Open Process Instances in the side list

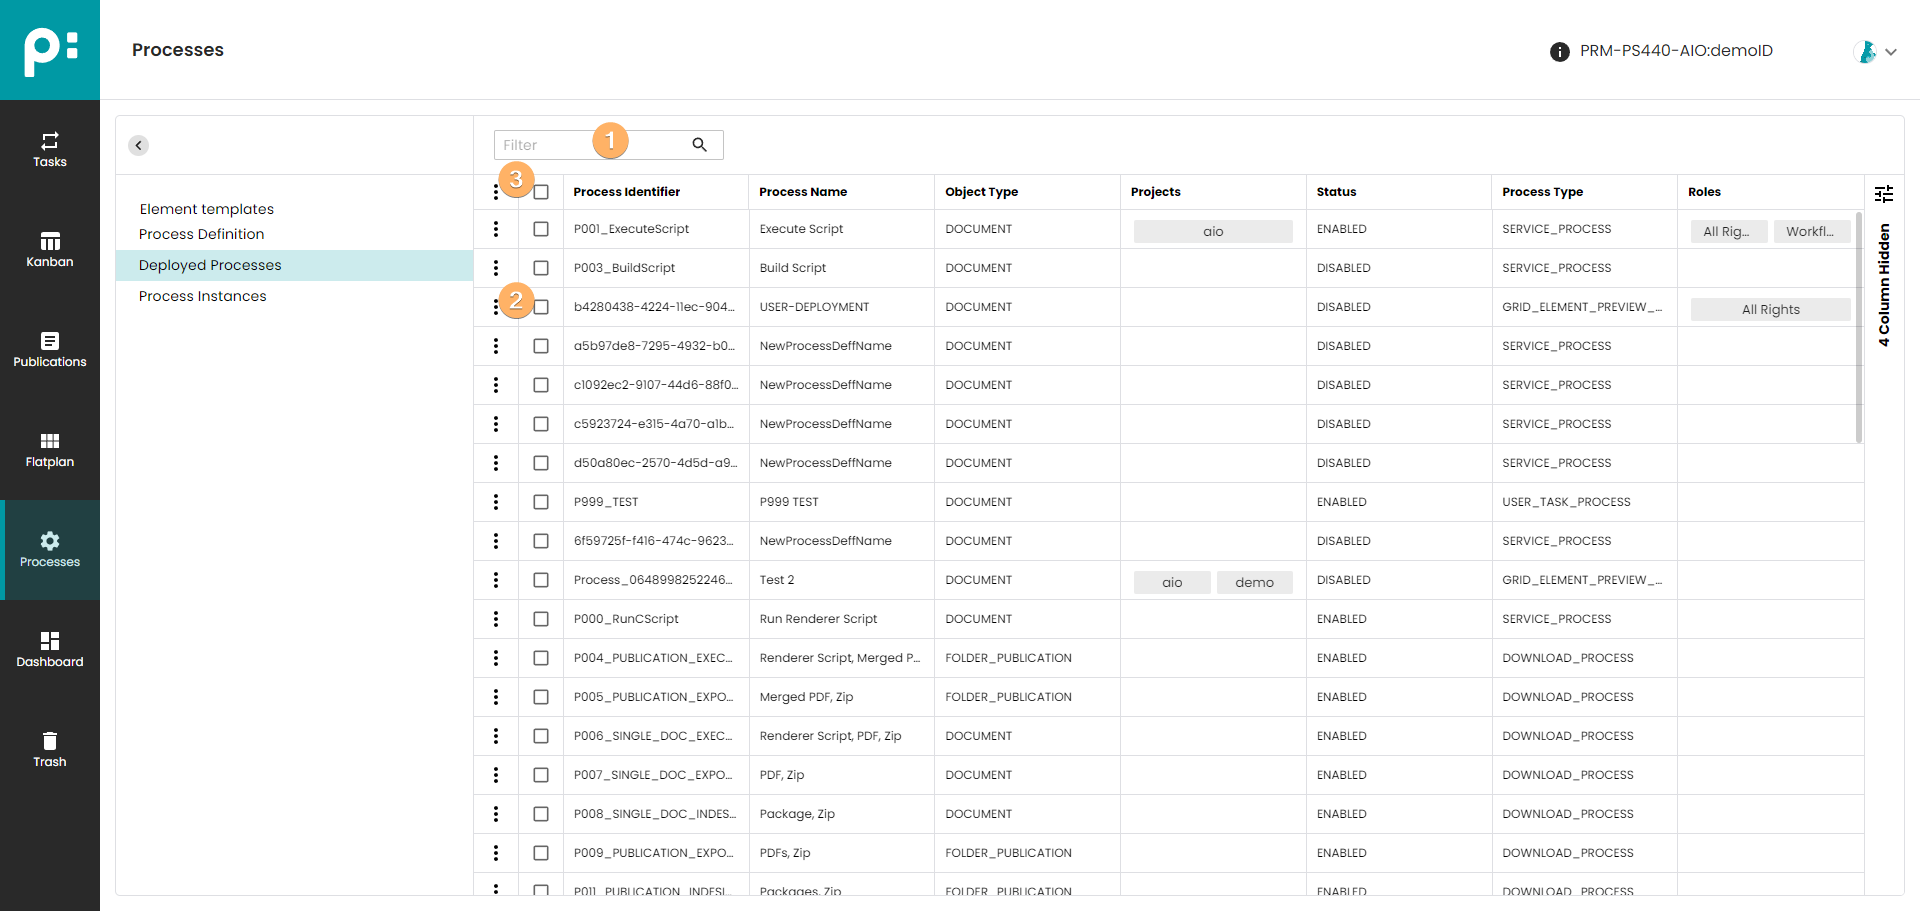pyautogui.click(x=202, y=296)
